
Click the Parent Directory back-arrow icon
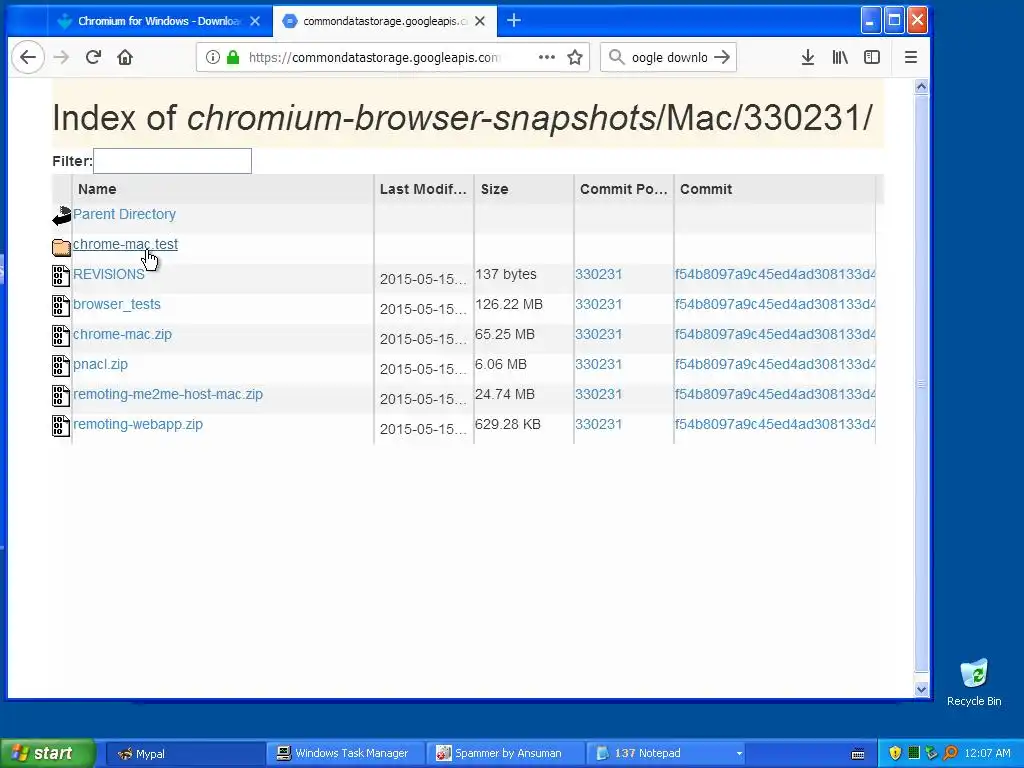(x=61, y=216)
